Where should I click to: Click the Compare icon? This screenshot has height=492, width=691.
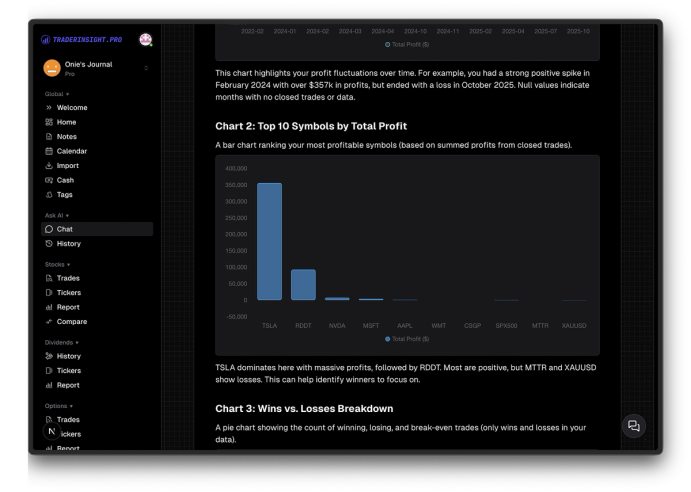(49, 322)
